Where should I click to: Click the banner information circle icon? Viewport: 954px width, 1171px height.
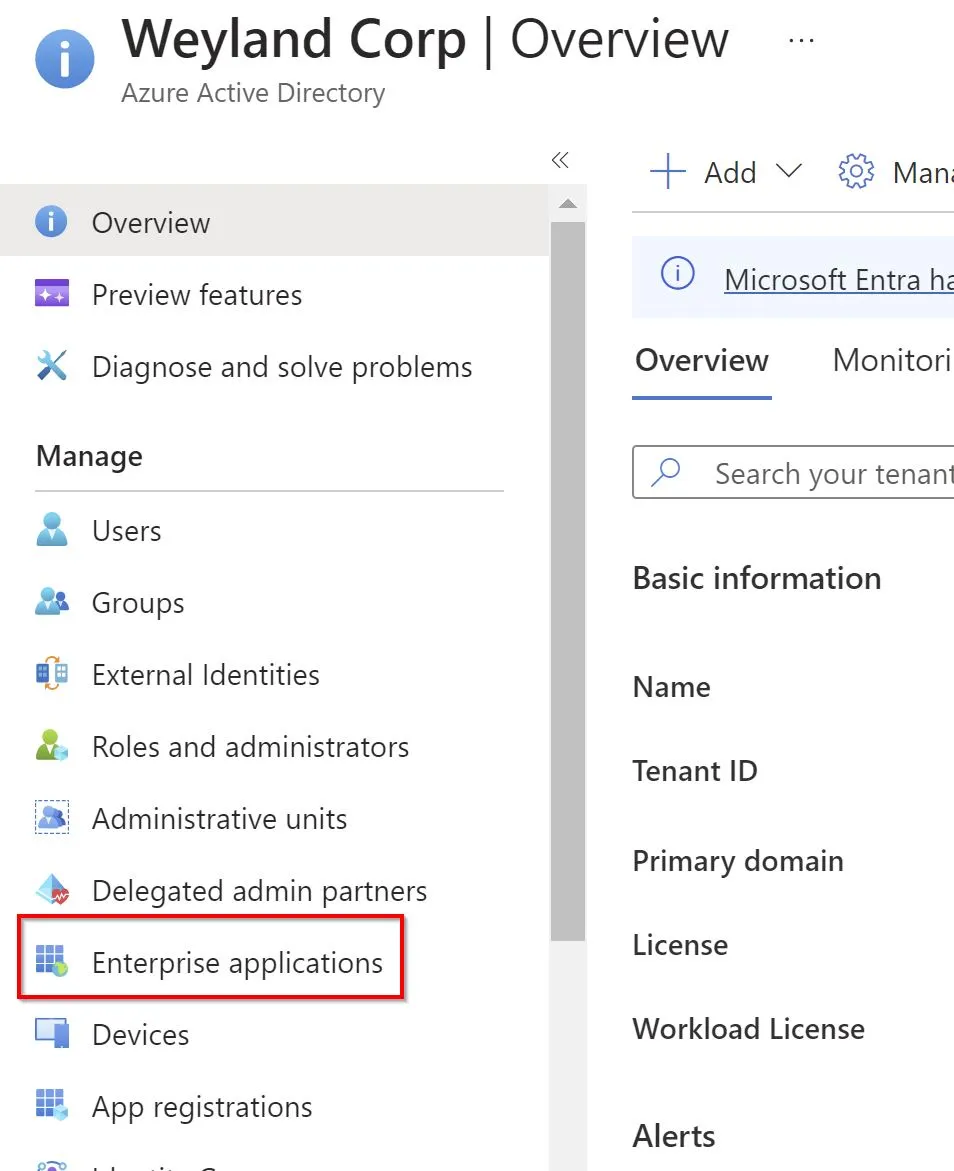[678, 273]
